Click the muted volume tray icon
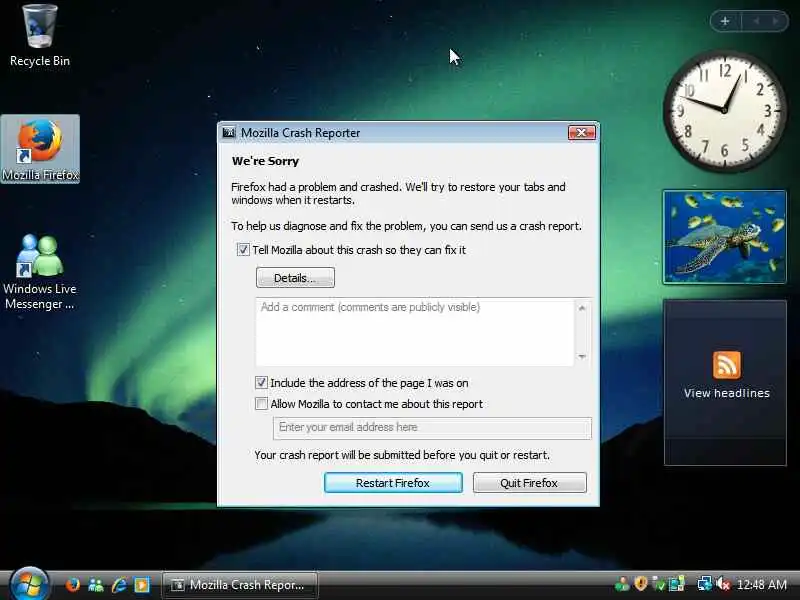The width and height of the screenshot is (800, 600). pyautogui.click(x=723, y=584)
